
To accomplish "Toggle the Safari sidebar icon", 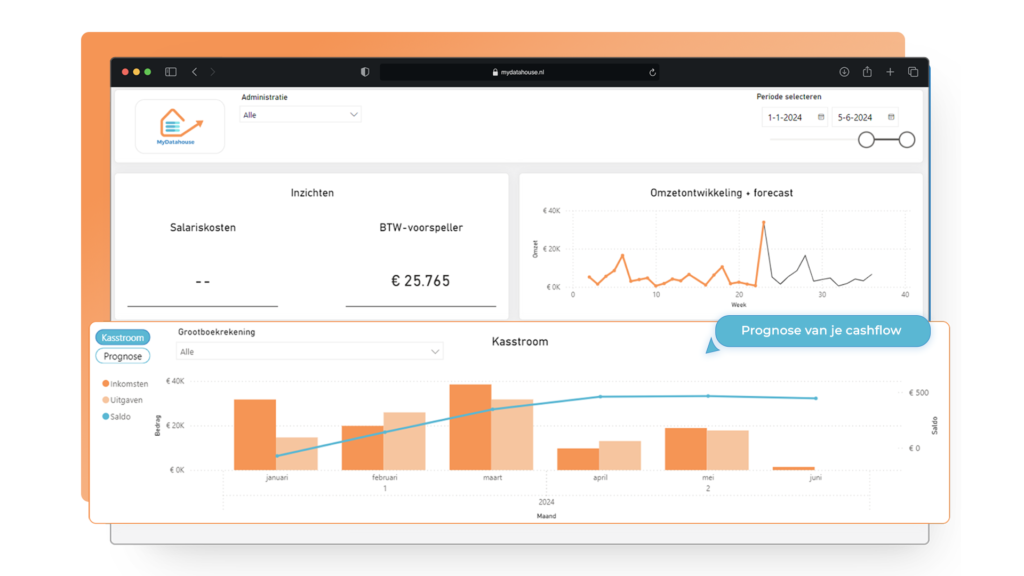I will (x=171, y=72).
